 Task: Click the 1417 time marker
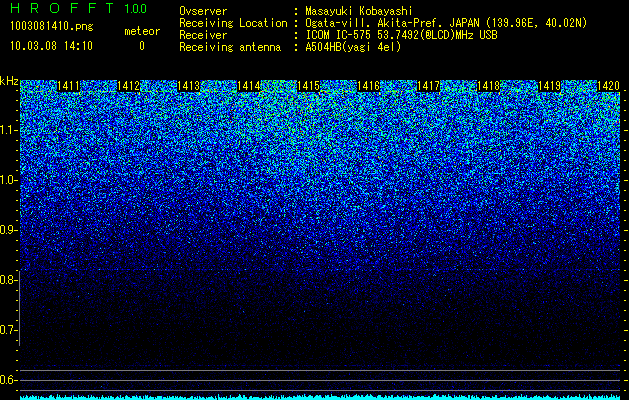click(429, 86)
